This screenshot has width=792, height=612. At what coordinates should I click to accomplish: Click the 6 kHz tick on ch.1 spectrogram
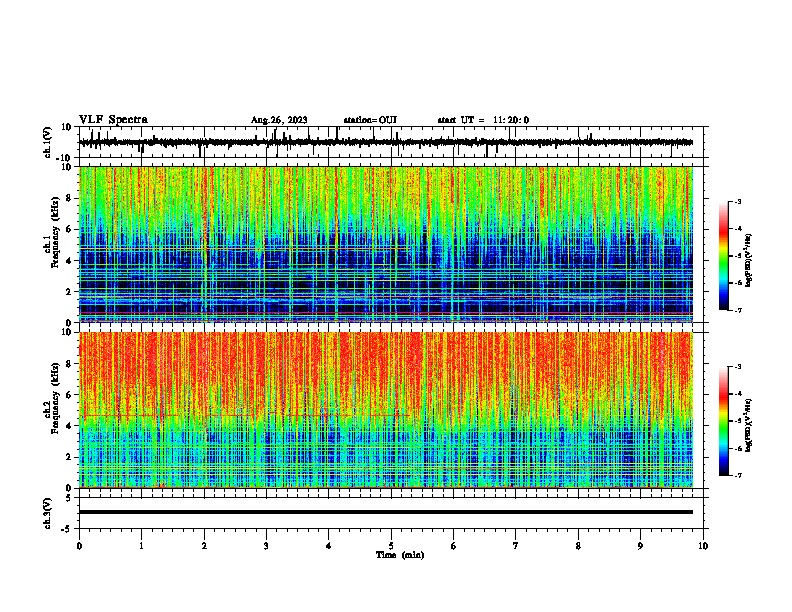pos(70,229)
